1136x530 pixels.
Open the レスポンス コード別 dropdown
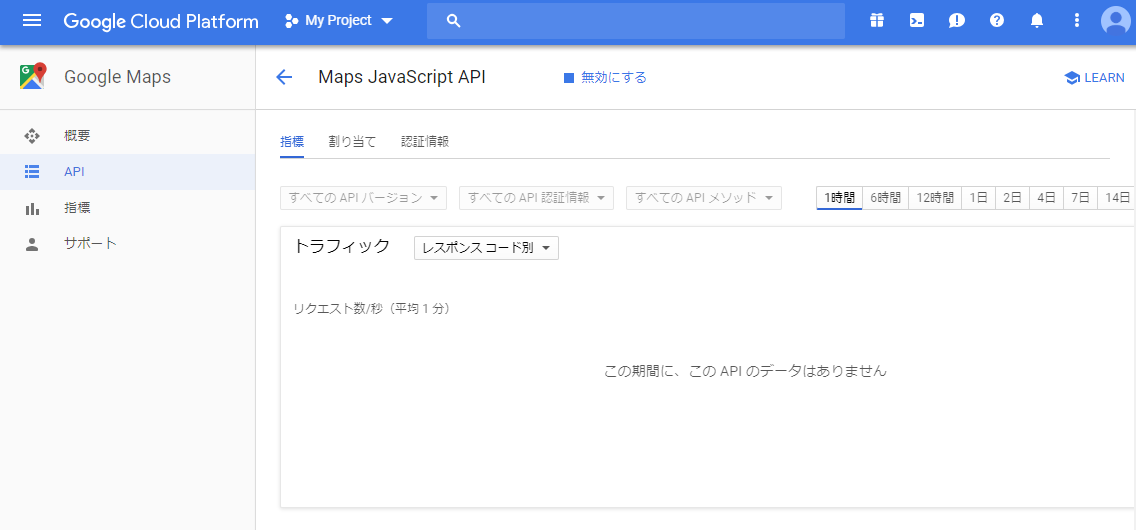coord(486,248)
